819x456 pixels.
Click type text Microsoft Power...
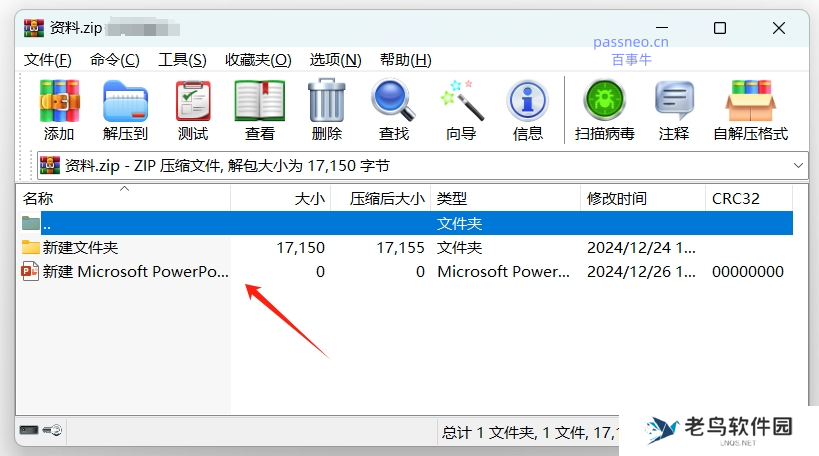tap(504, 272)
